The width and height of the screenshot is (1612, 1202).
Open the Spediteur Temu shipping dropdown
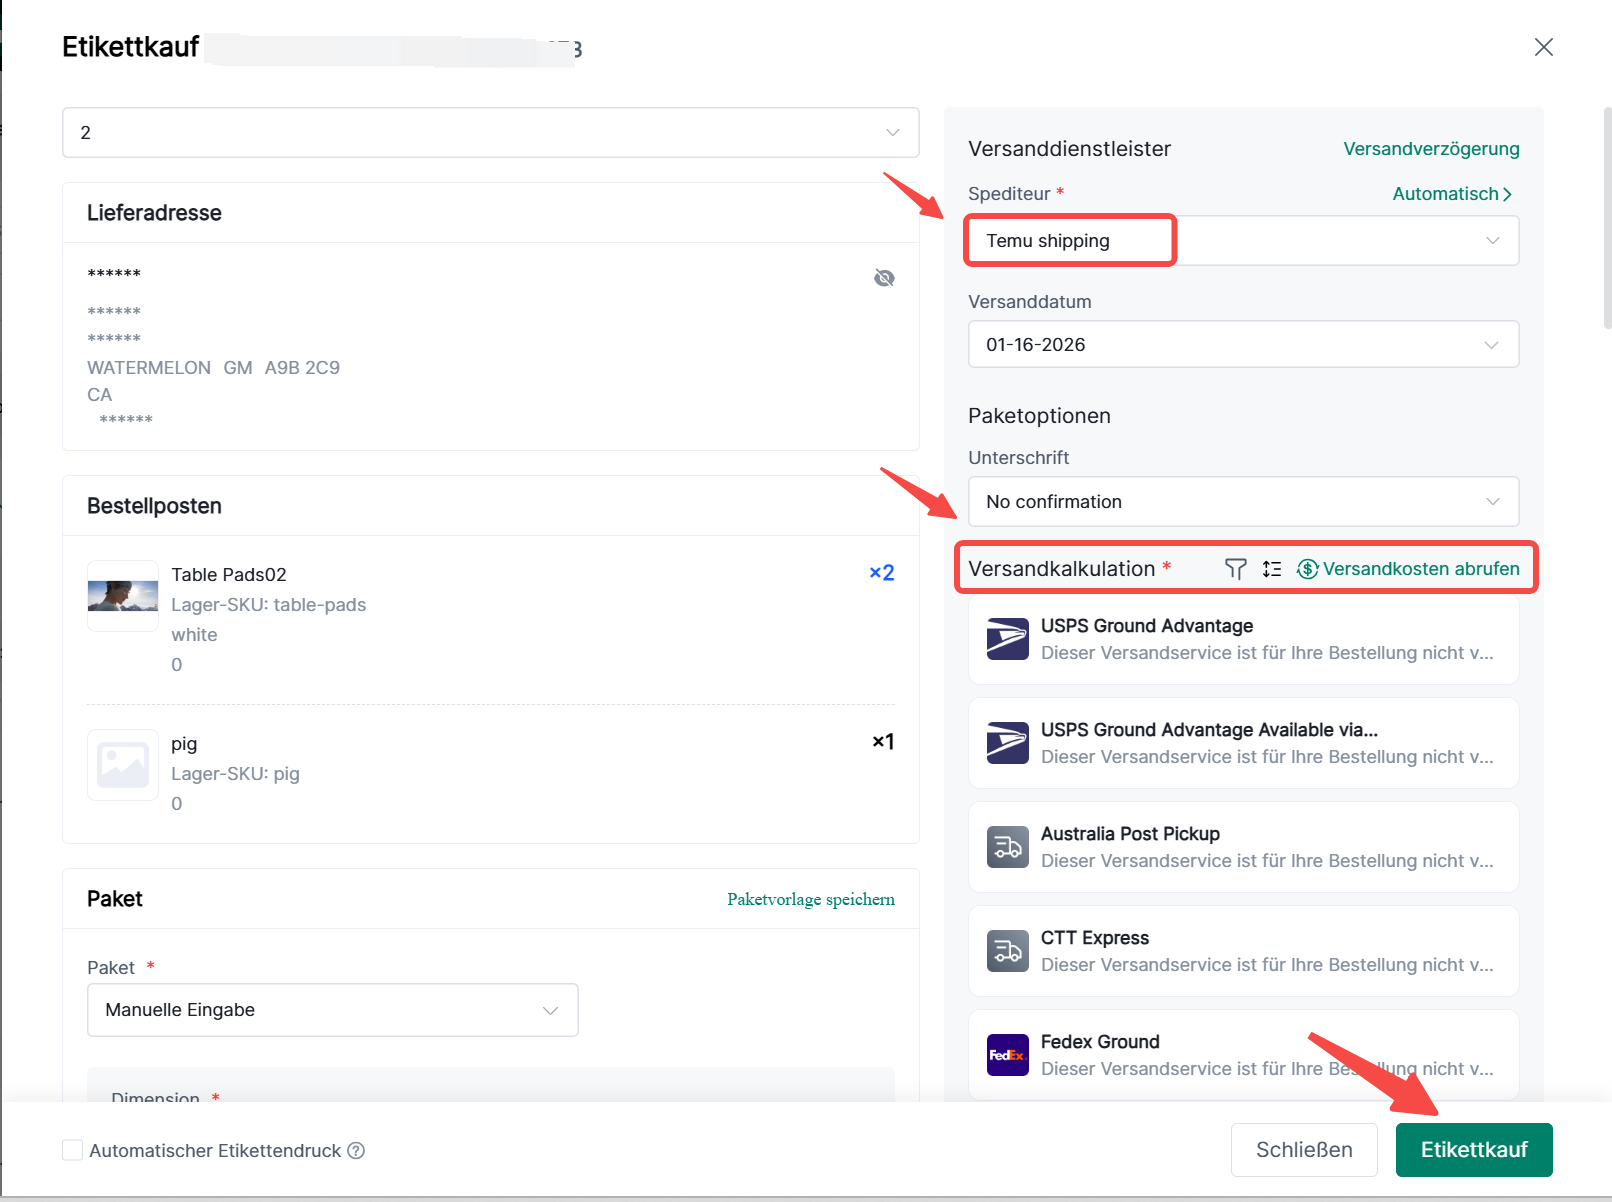coord(1242,241)
